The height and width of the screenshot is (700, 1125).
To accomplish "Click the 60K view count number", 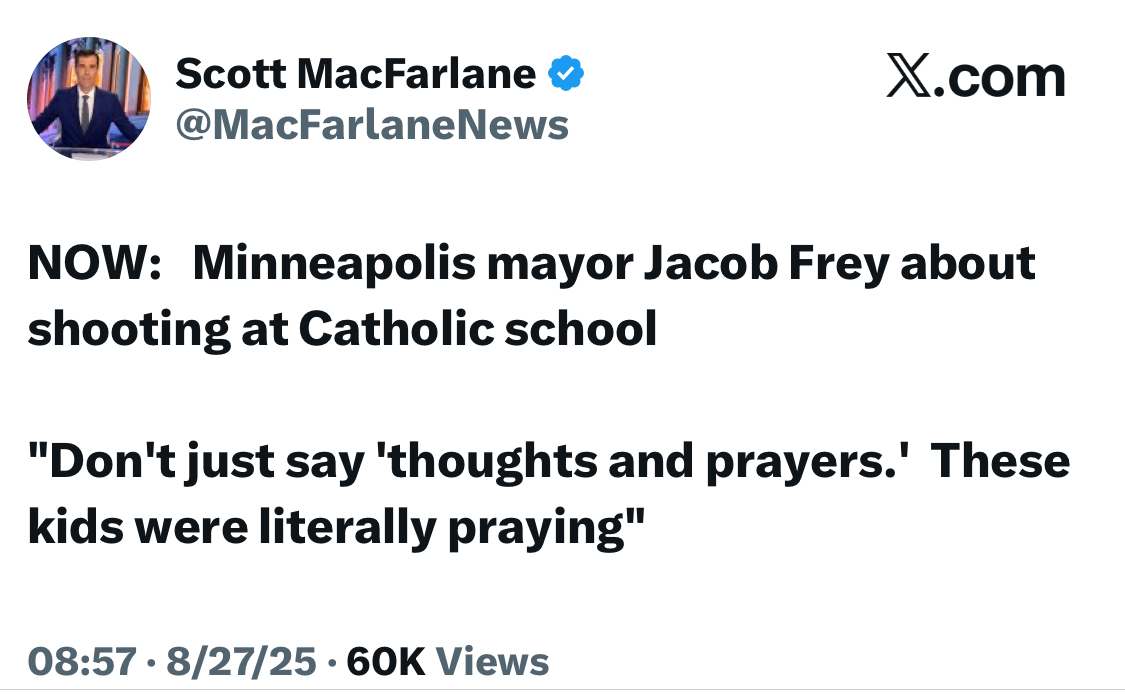I will tap(385, 661).
